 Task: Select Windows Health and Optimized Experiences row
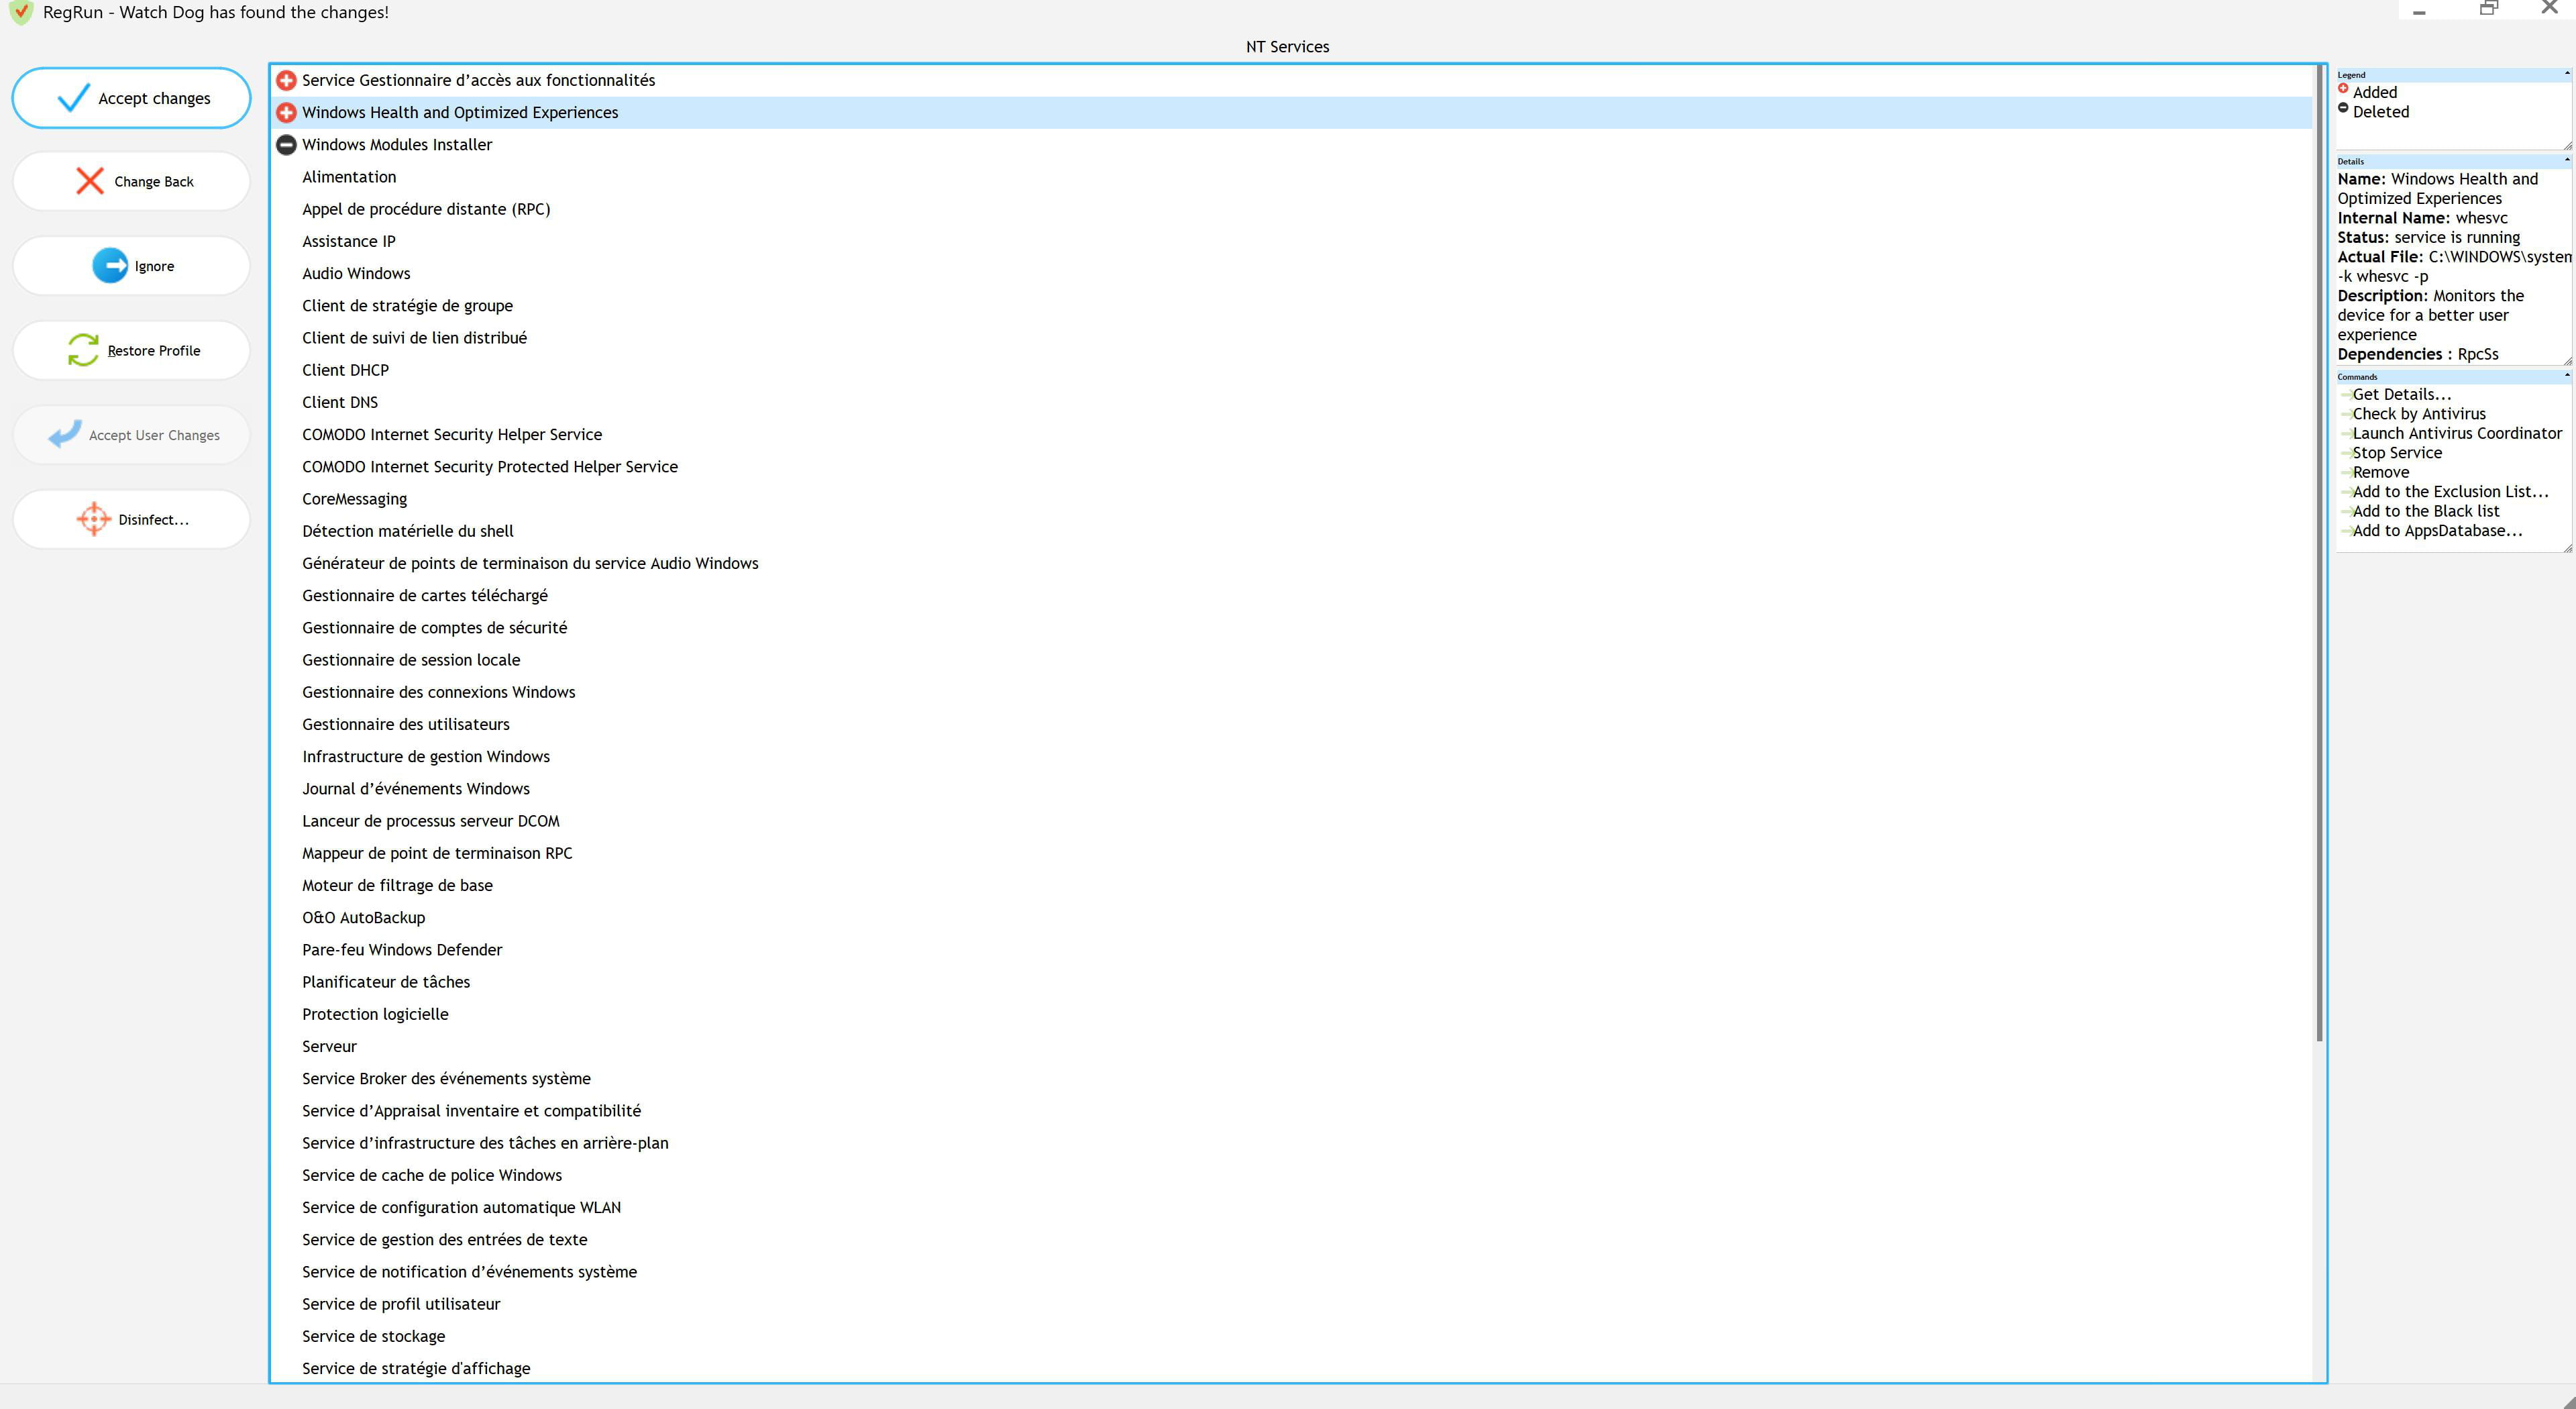point(1292,112)
